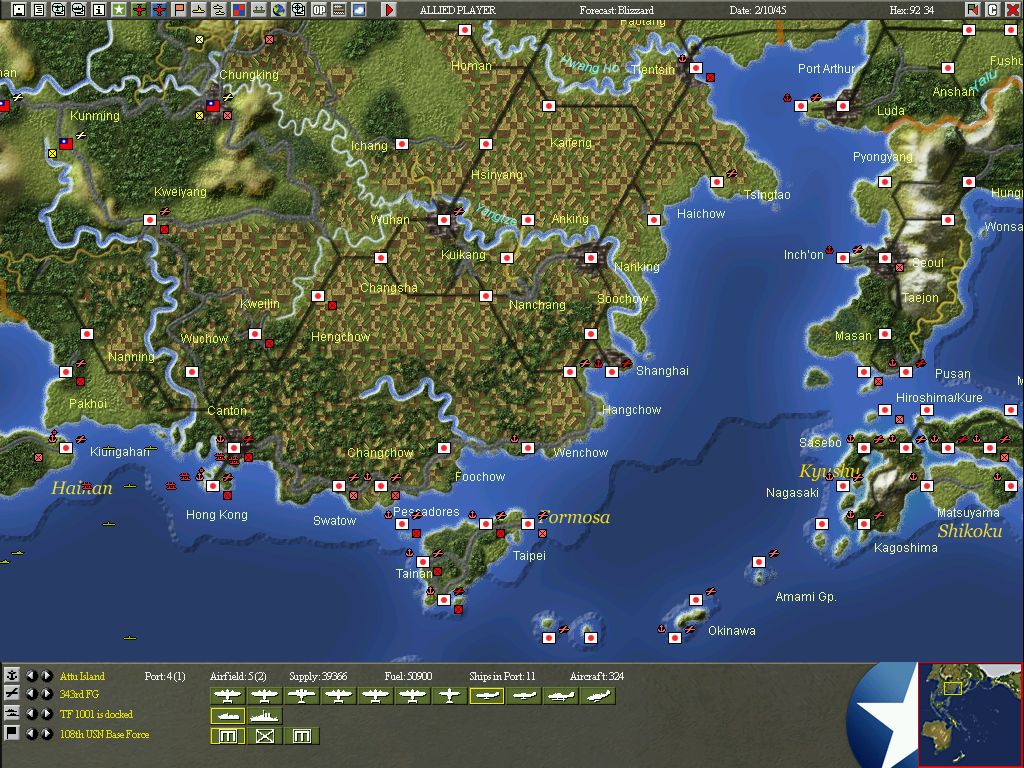Image resolution: width=1024 pixels, height=768 pixels.
Task: Select the last air unit icon in row
Action: coord(598,696)
